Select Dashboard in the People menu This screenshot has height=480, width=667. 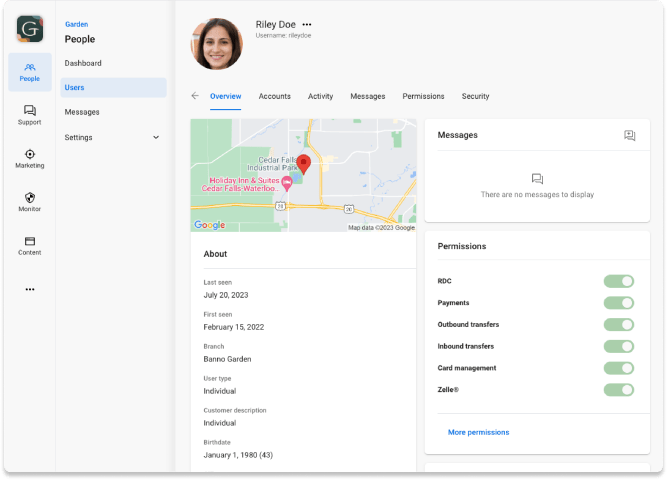(x=83, y=63)
